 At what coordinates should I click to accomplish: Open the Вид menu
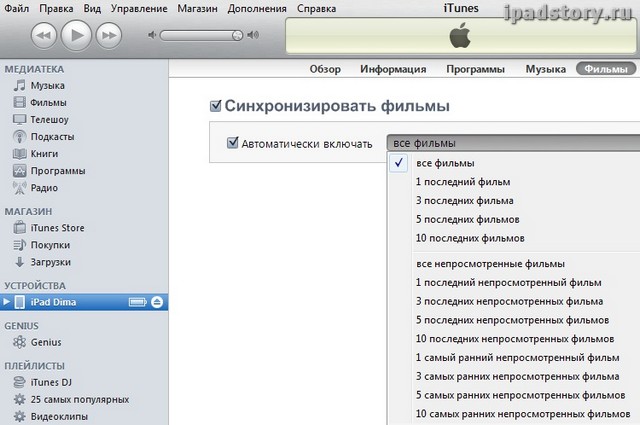click(x=92, y=9)
